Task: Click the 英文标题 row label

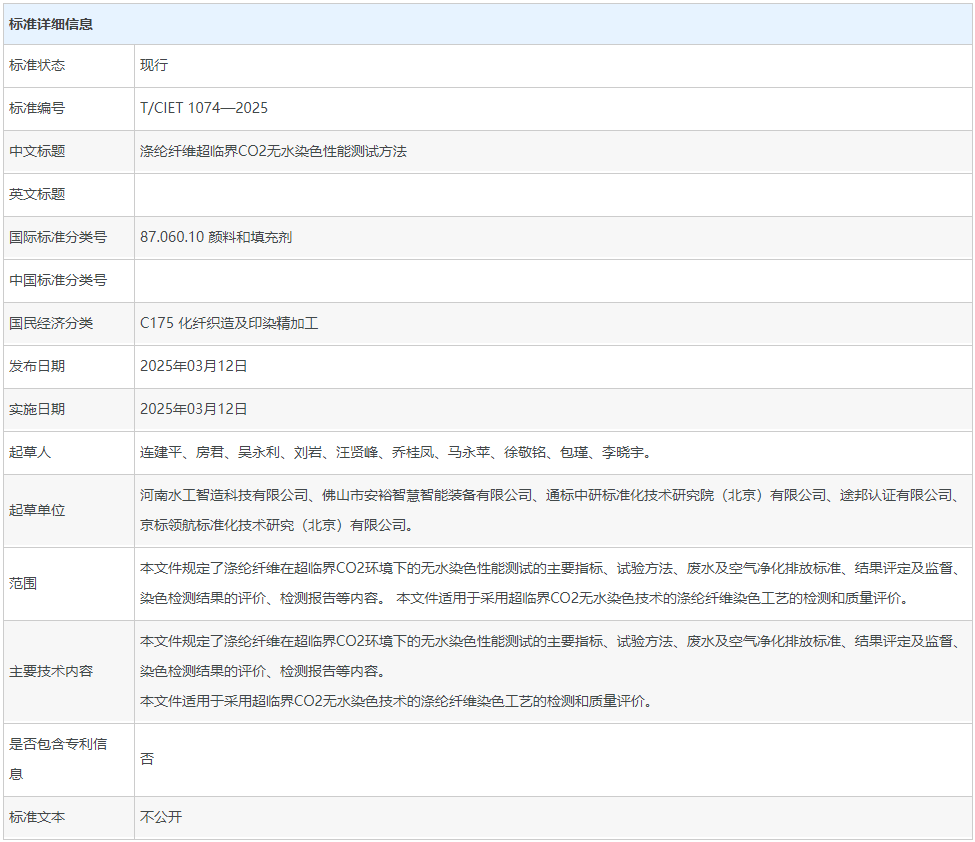Action: (37, 194)
